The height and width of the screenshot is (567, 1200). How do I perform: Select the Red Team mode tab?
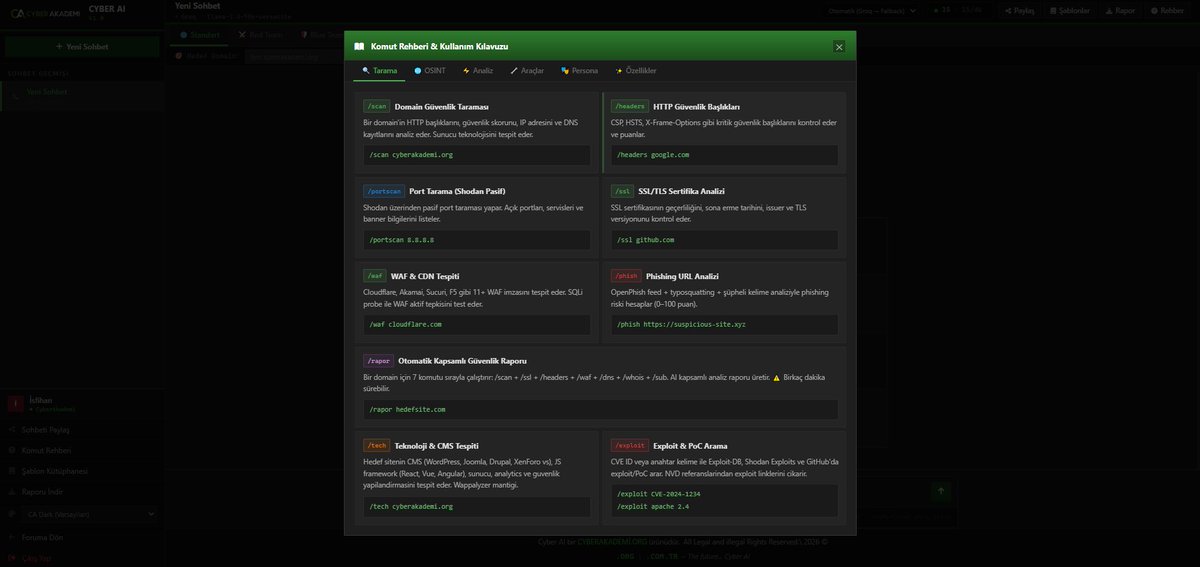click(263, 34)
